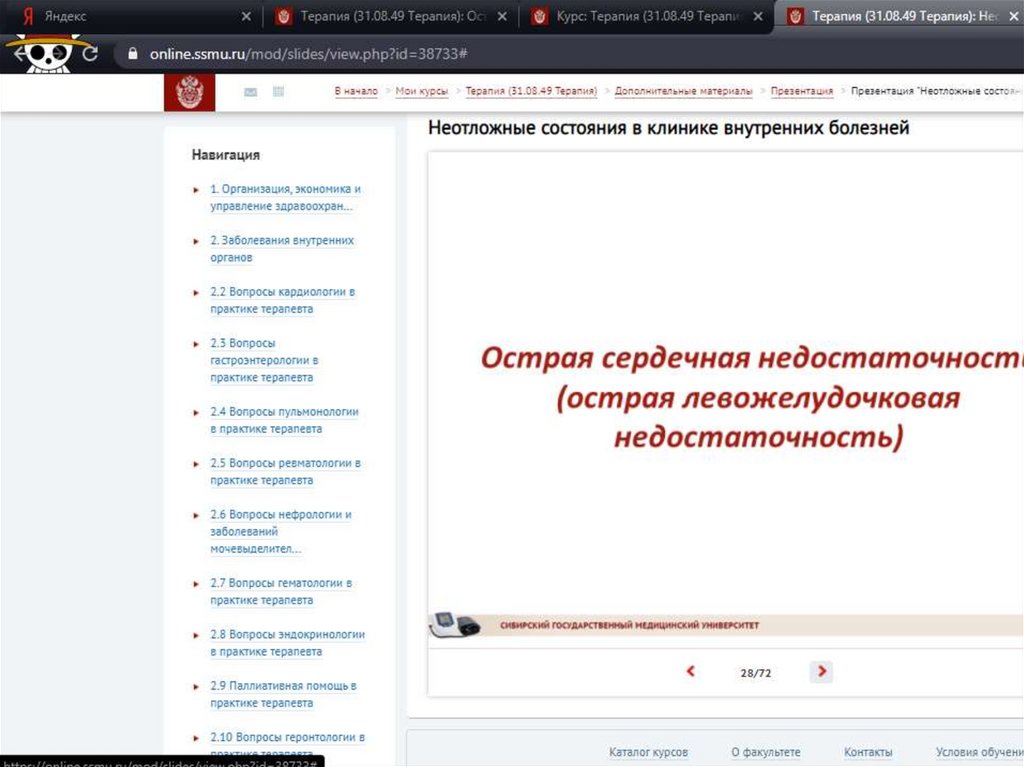Viewport: 1024px width, 767px height.
Task: Click the university crest logo in header
Action: click(189, 92)
